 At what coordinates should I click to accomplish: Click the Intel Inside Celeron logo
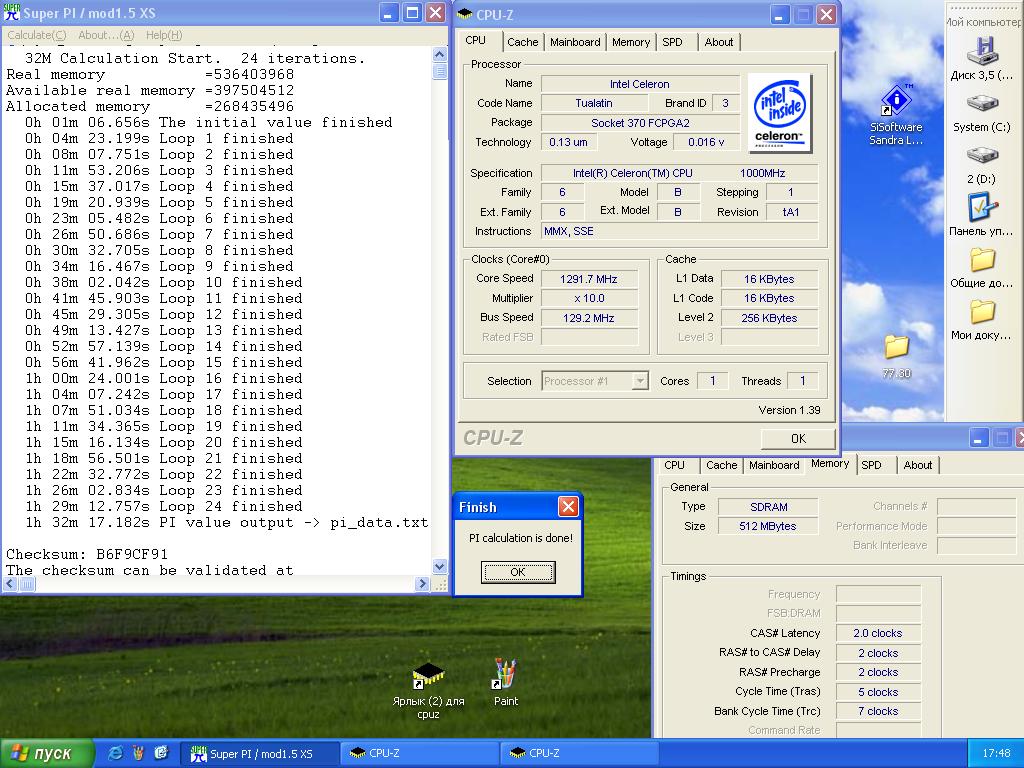[779, 112]
